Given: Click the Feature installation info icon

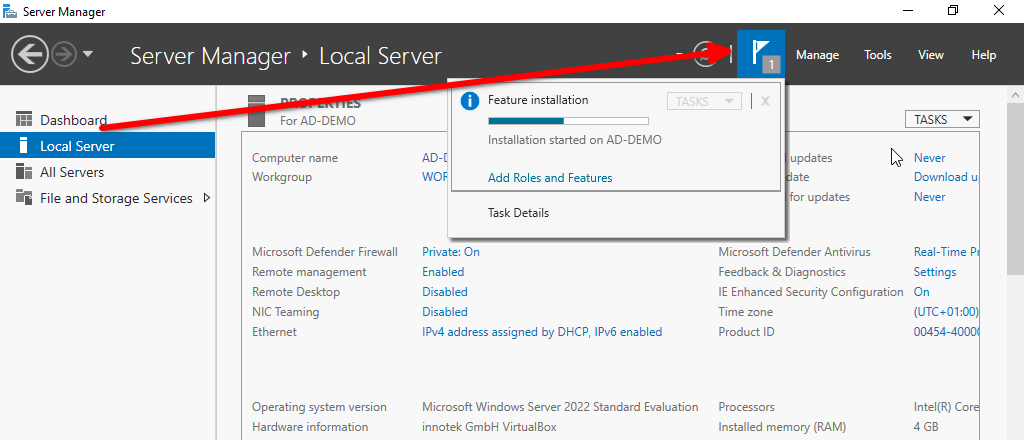Looking at the screenshot, I should coord(470,101).
